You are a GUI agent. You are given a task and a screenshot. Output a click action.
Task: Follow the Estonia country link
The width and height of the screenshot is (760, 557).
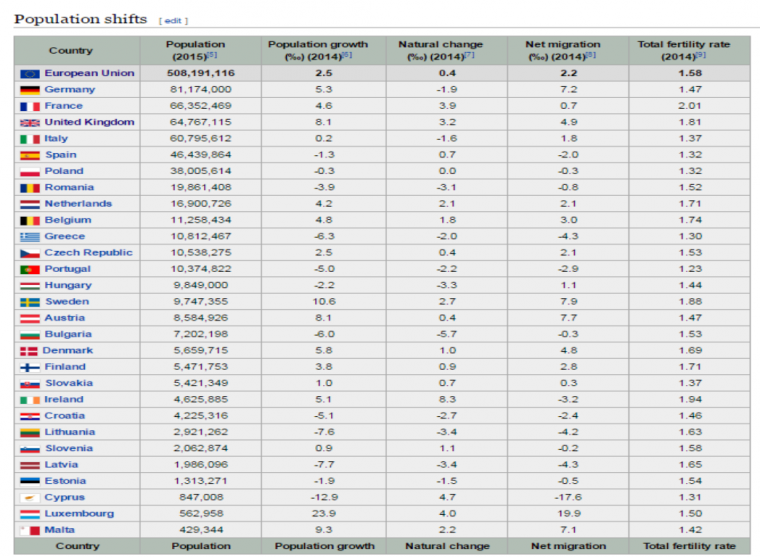65,481
